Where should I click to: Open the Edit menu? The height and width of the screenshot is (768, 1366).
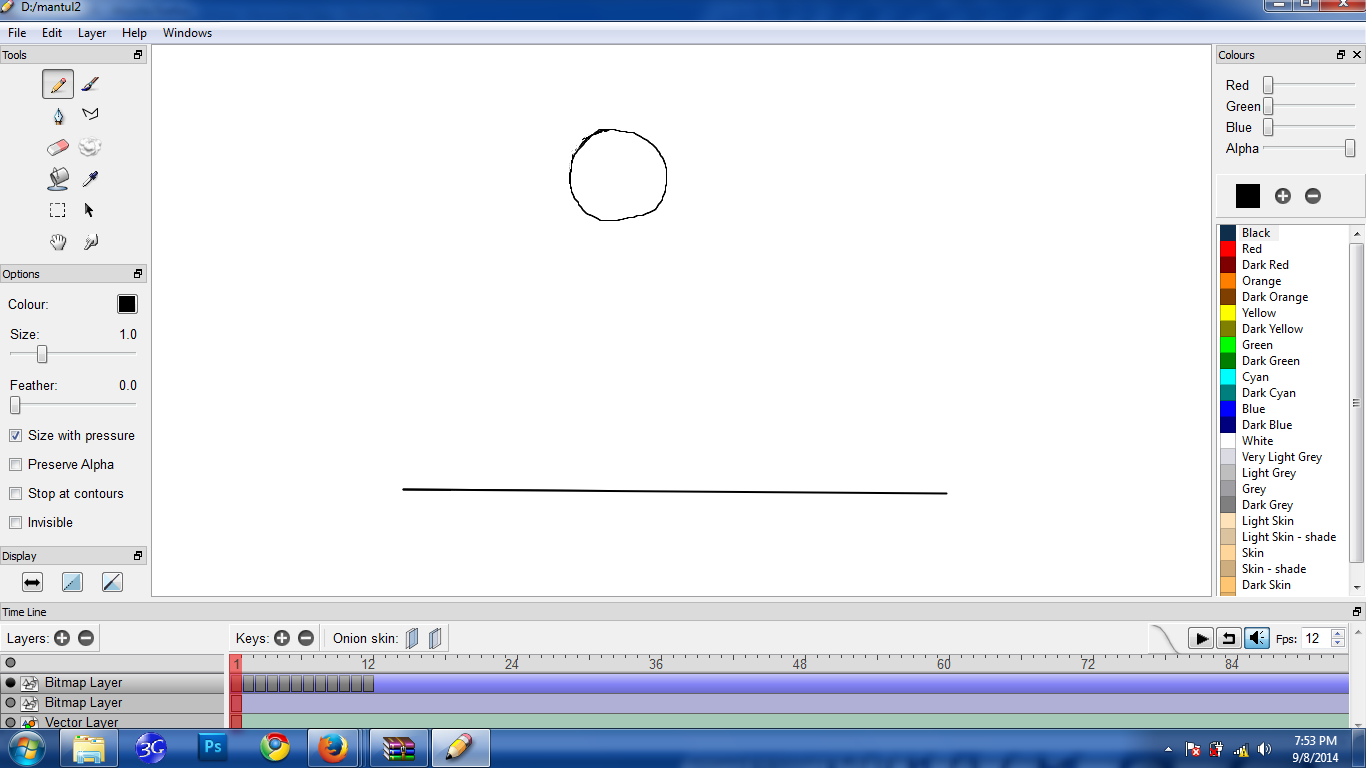click(52, 33)
